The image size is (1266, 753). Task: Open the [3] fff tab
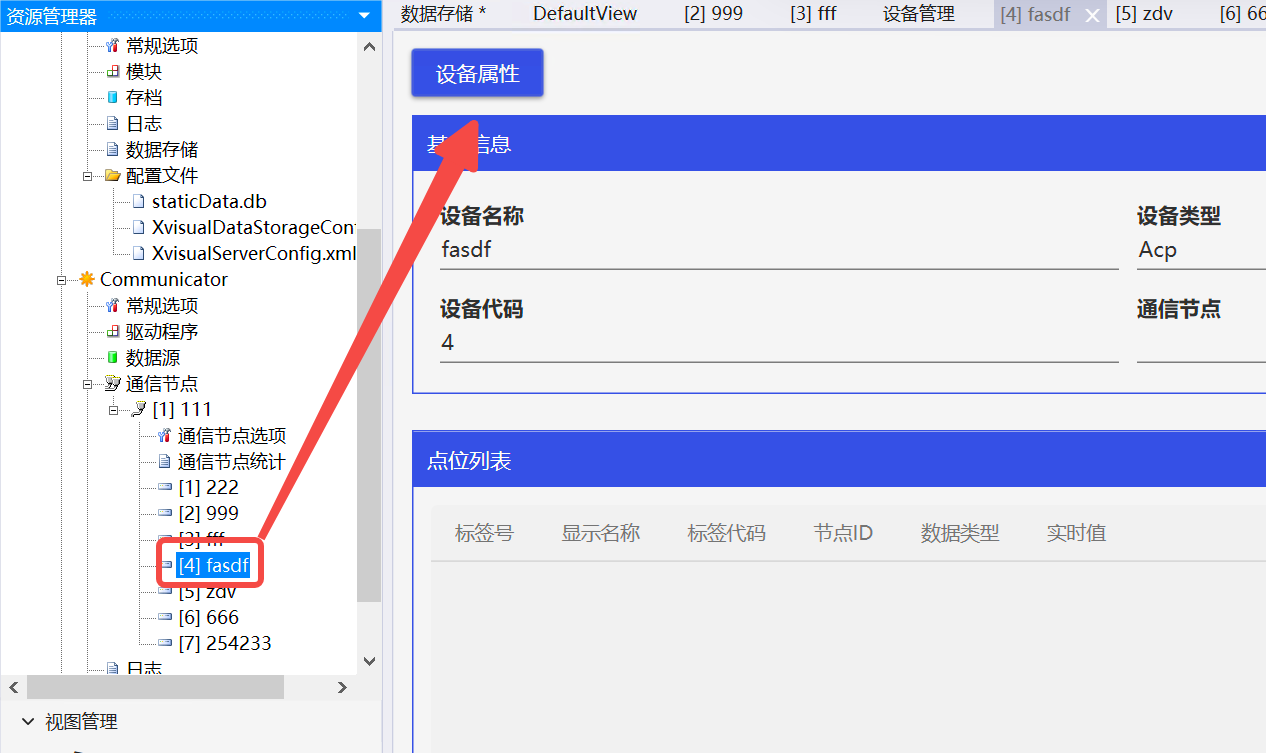(x=813, y=14)
